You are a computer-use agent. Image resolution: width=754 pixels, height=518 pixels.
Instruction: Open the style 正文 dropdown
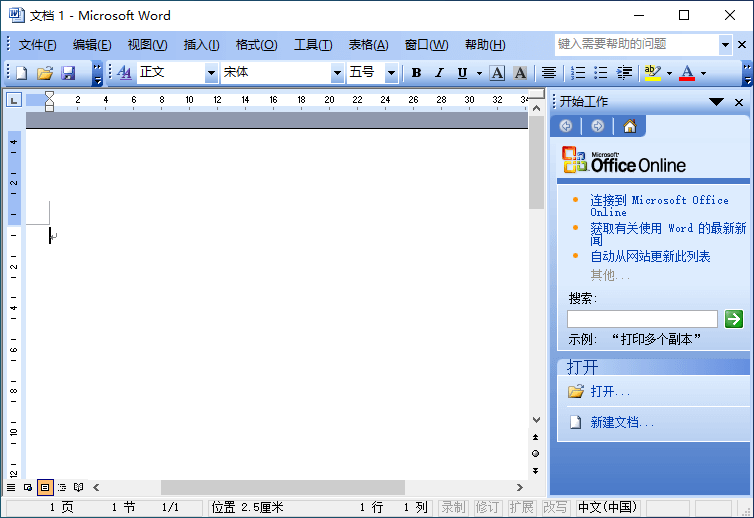211,73
